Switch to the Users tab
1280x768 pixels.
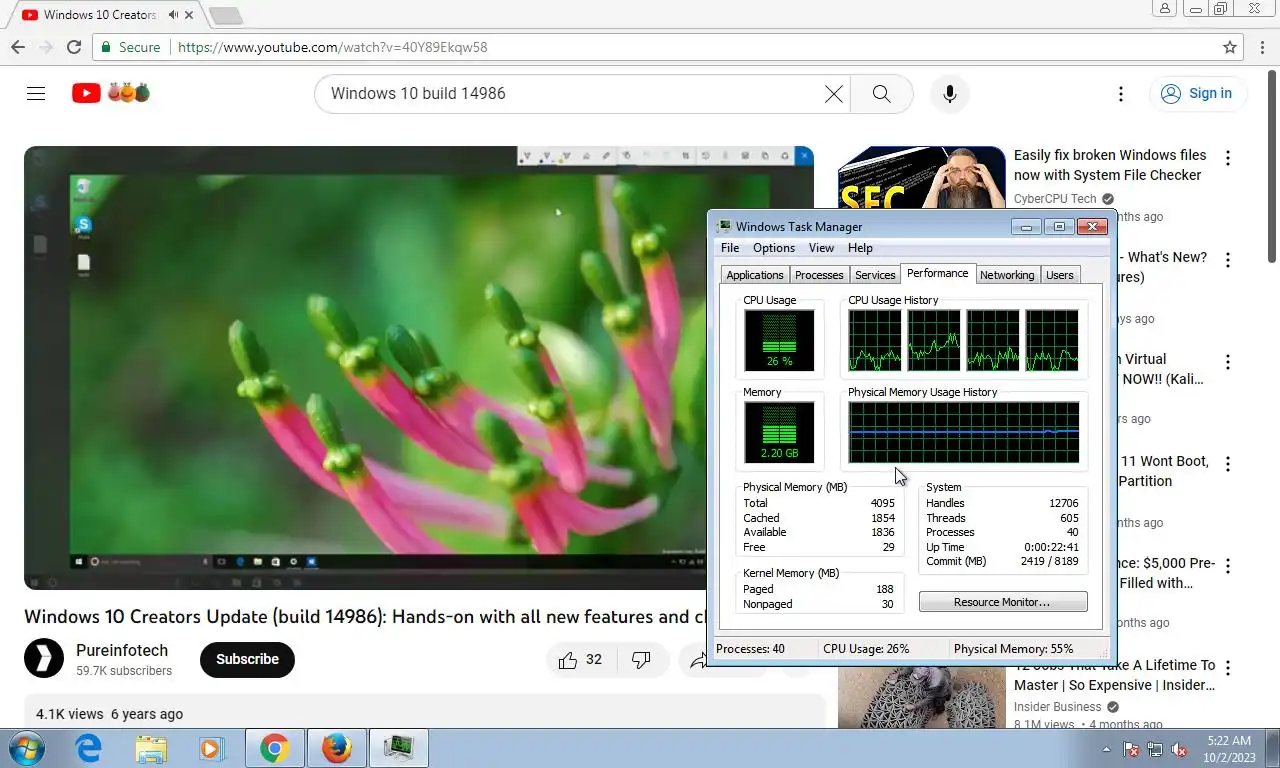point(1060,275)
